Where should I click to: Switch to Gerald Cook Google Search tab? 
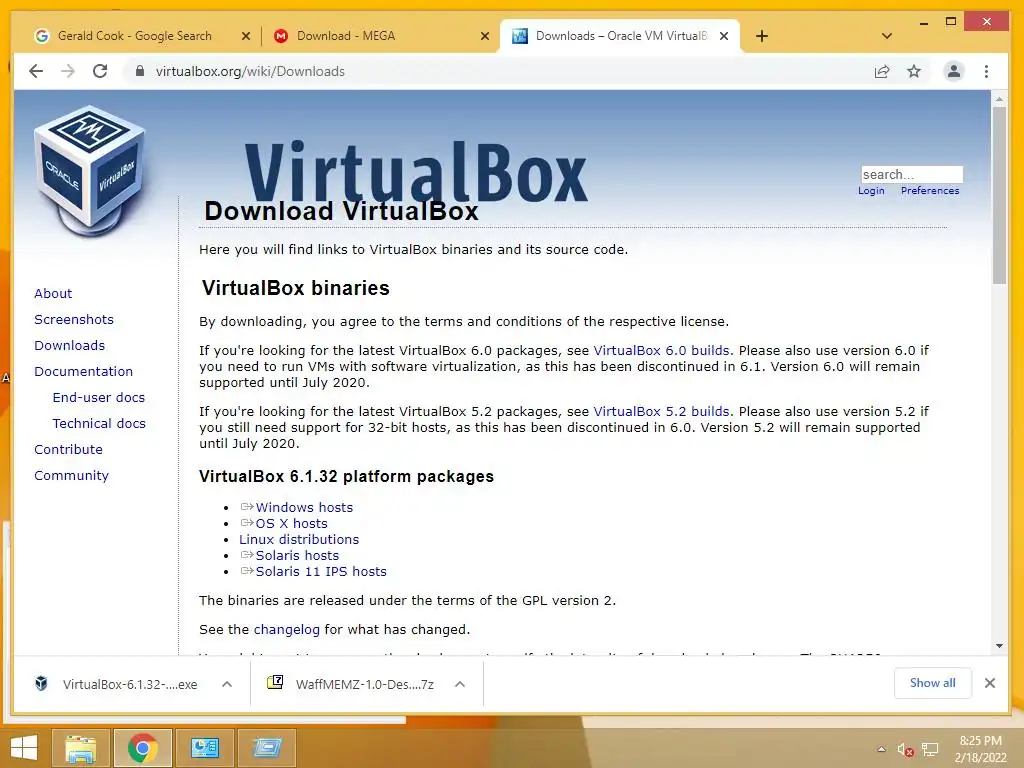click(135, 36)
